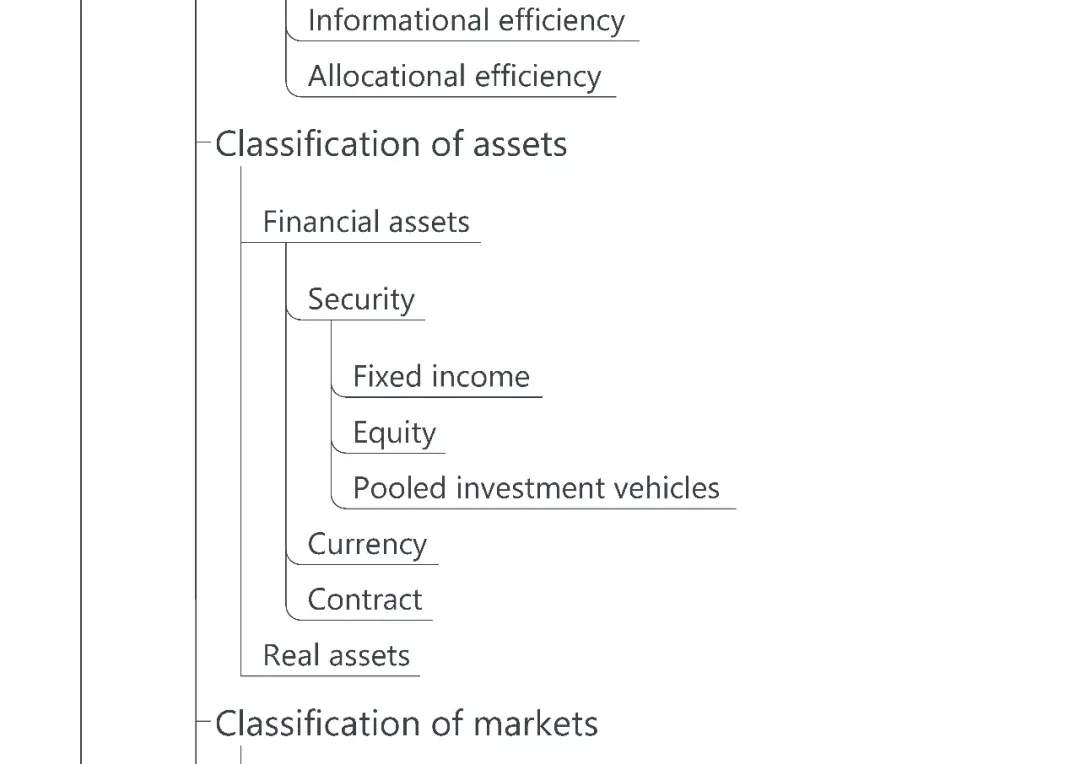The image size is (1080, 764).
Task: Select the Informational efficiency node
Action: [x=465, y=21]
